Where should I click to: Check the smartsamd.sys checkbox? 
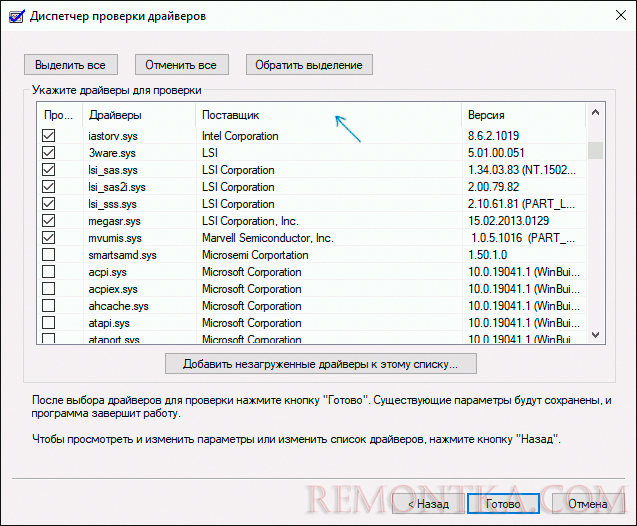[49, 255]
